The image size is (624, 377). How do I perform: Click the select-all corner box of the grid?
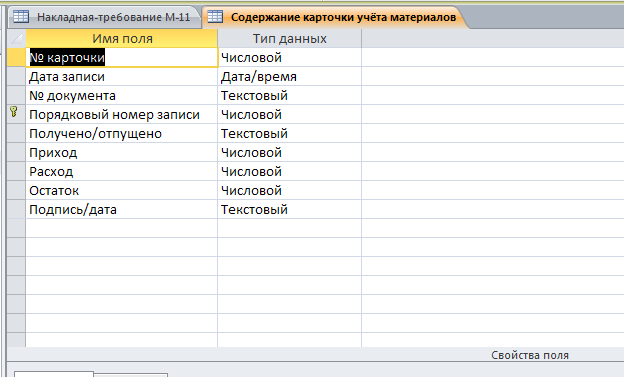(x=16, y=39)
